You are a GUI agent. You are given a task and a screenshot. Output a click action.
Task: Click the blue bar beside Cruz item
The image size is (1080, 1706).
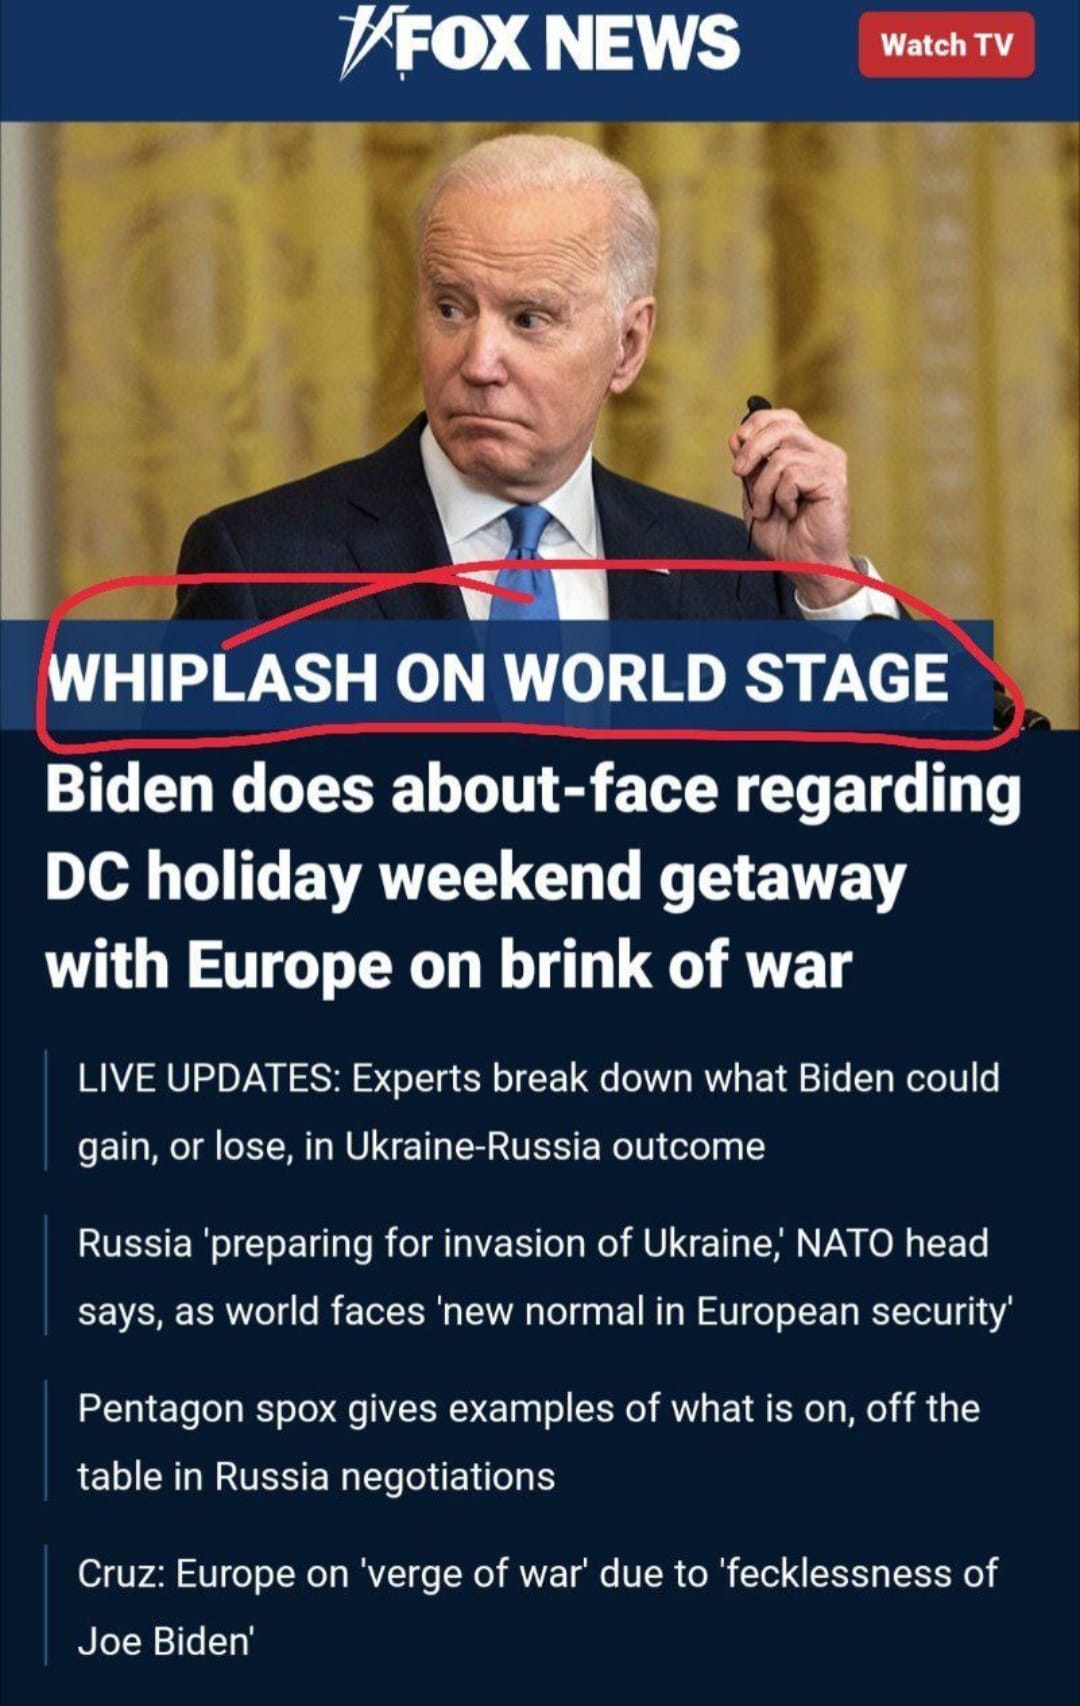(46, 1605)
